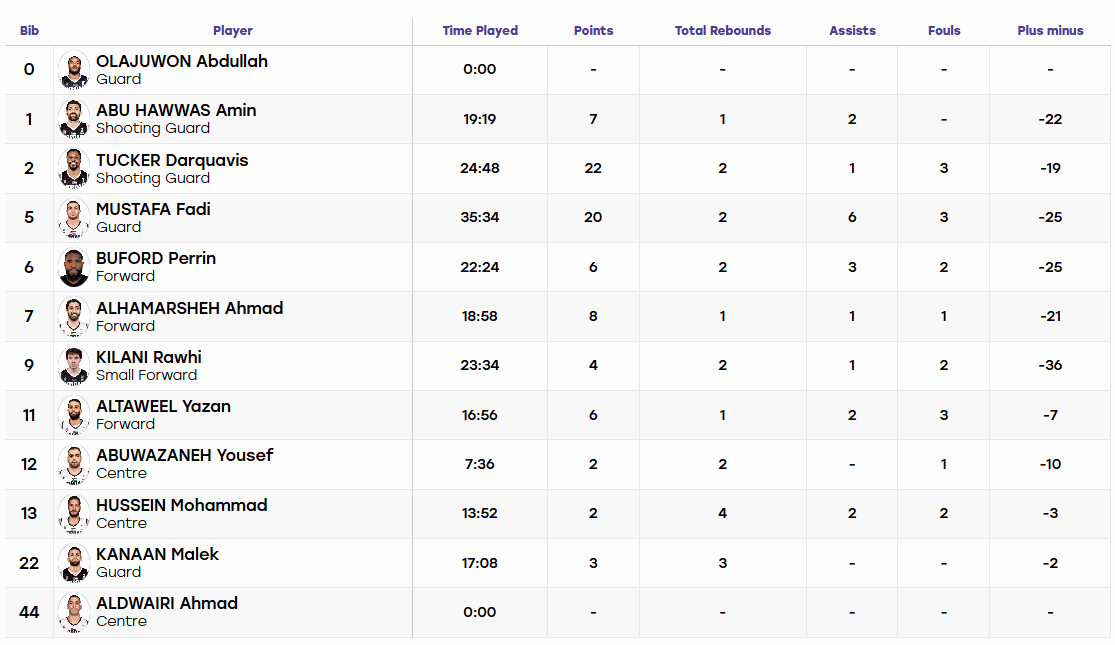Click ALTAWEEL Yazan's name link
This screenshot has width=1115, height=645.
pyautogui.click(x=164, y=406)
